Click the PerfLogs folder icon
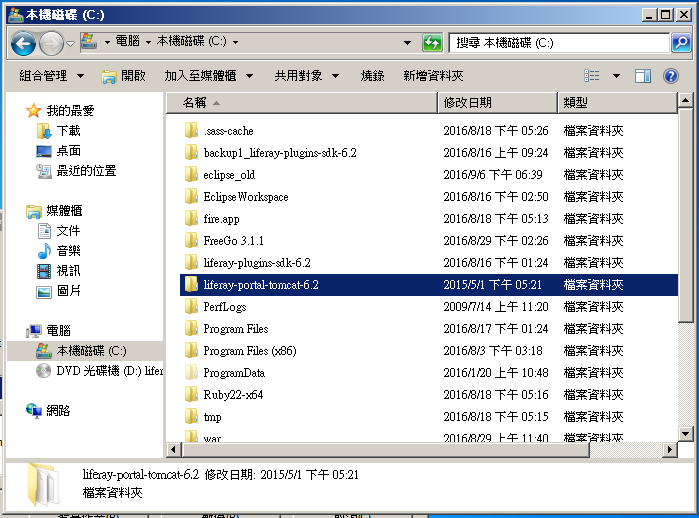The height and width of the screenshot is (518, 699). [x=191, y=306]
